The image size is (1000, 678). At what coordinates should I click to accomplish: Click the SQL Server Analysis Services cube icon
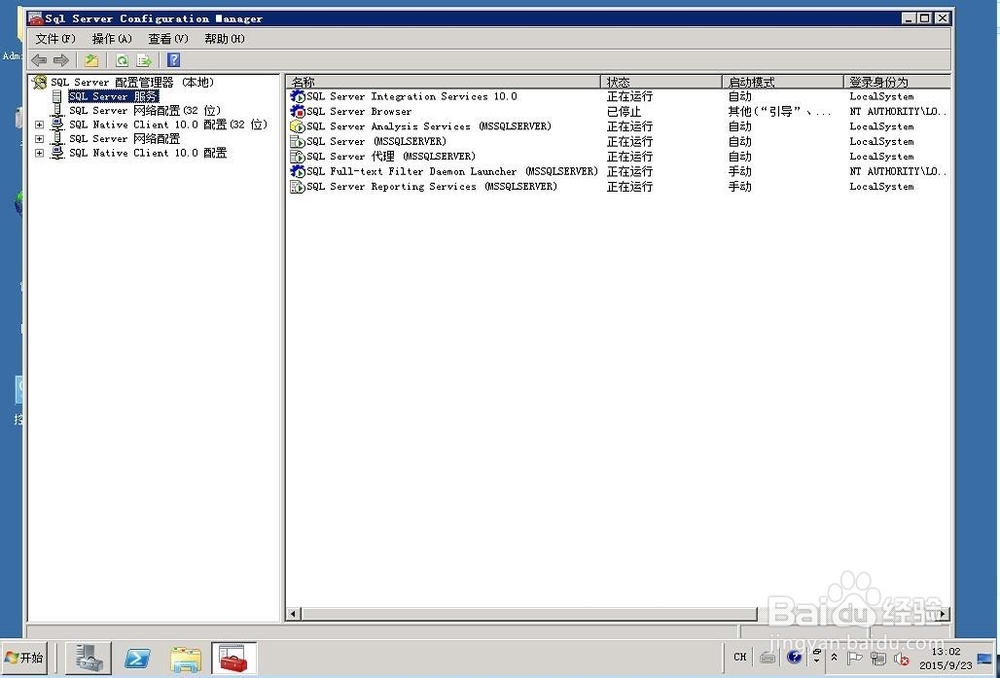click(298, 127)
